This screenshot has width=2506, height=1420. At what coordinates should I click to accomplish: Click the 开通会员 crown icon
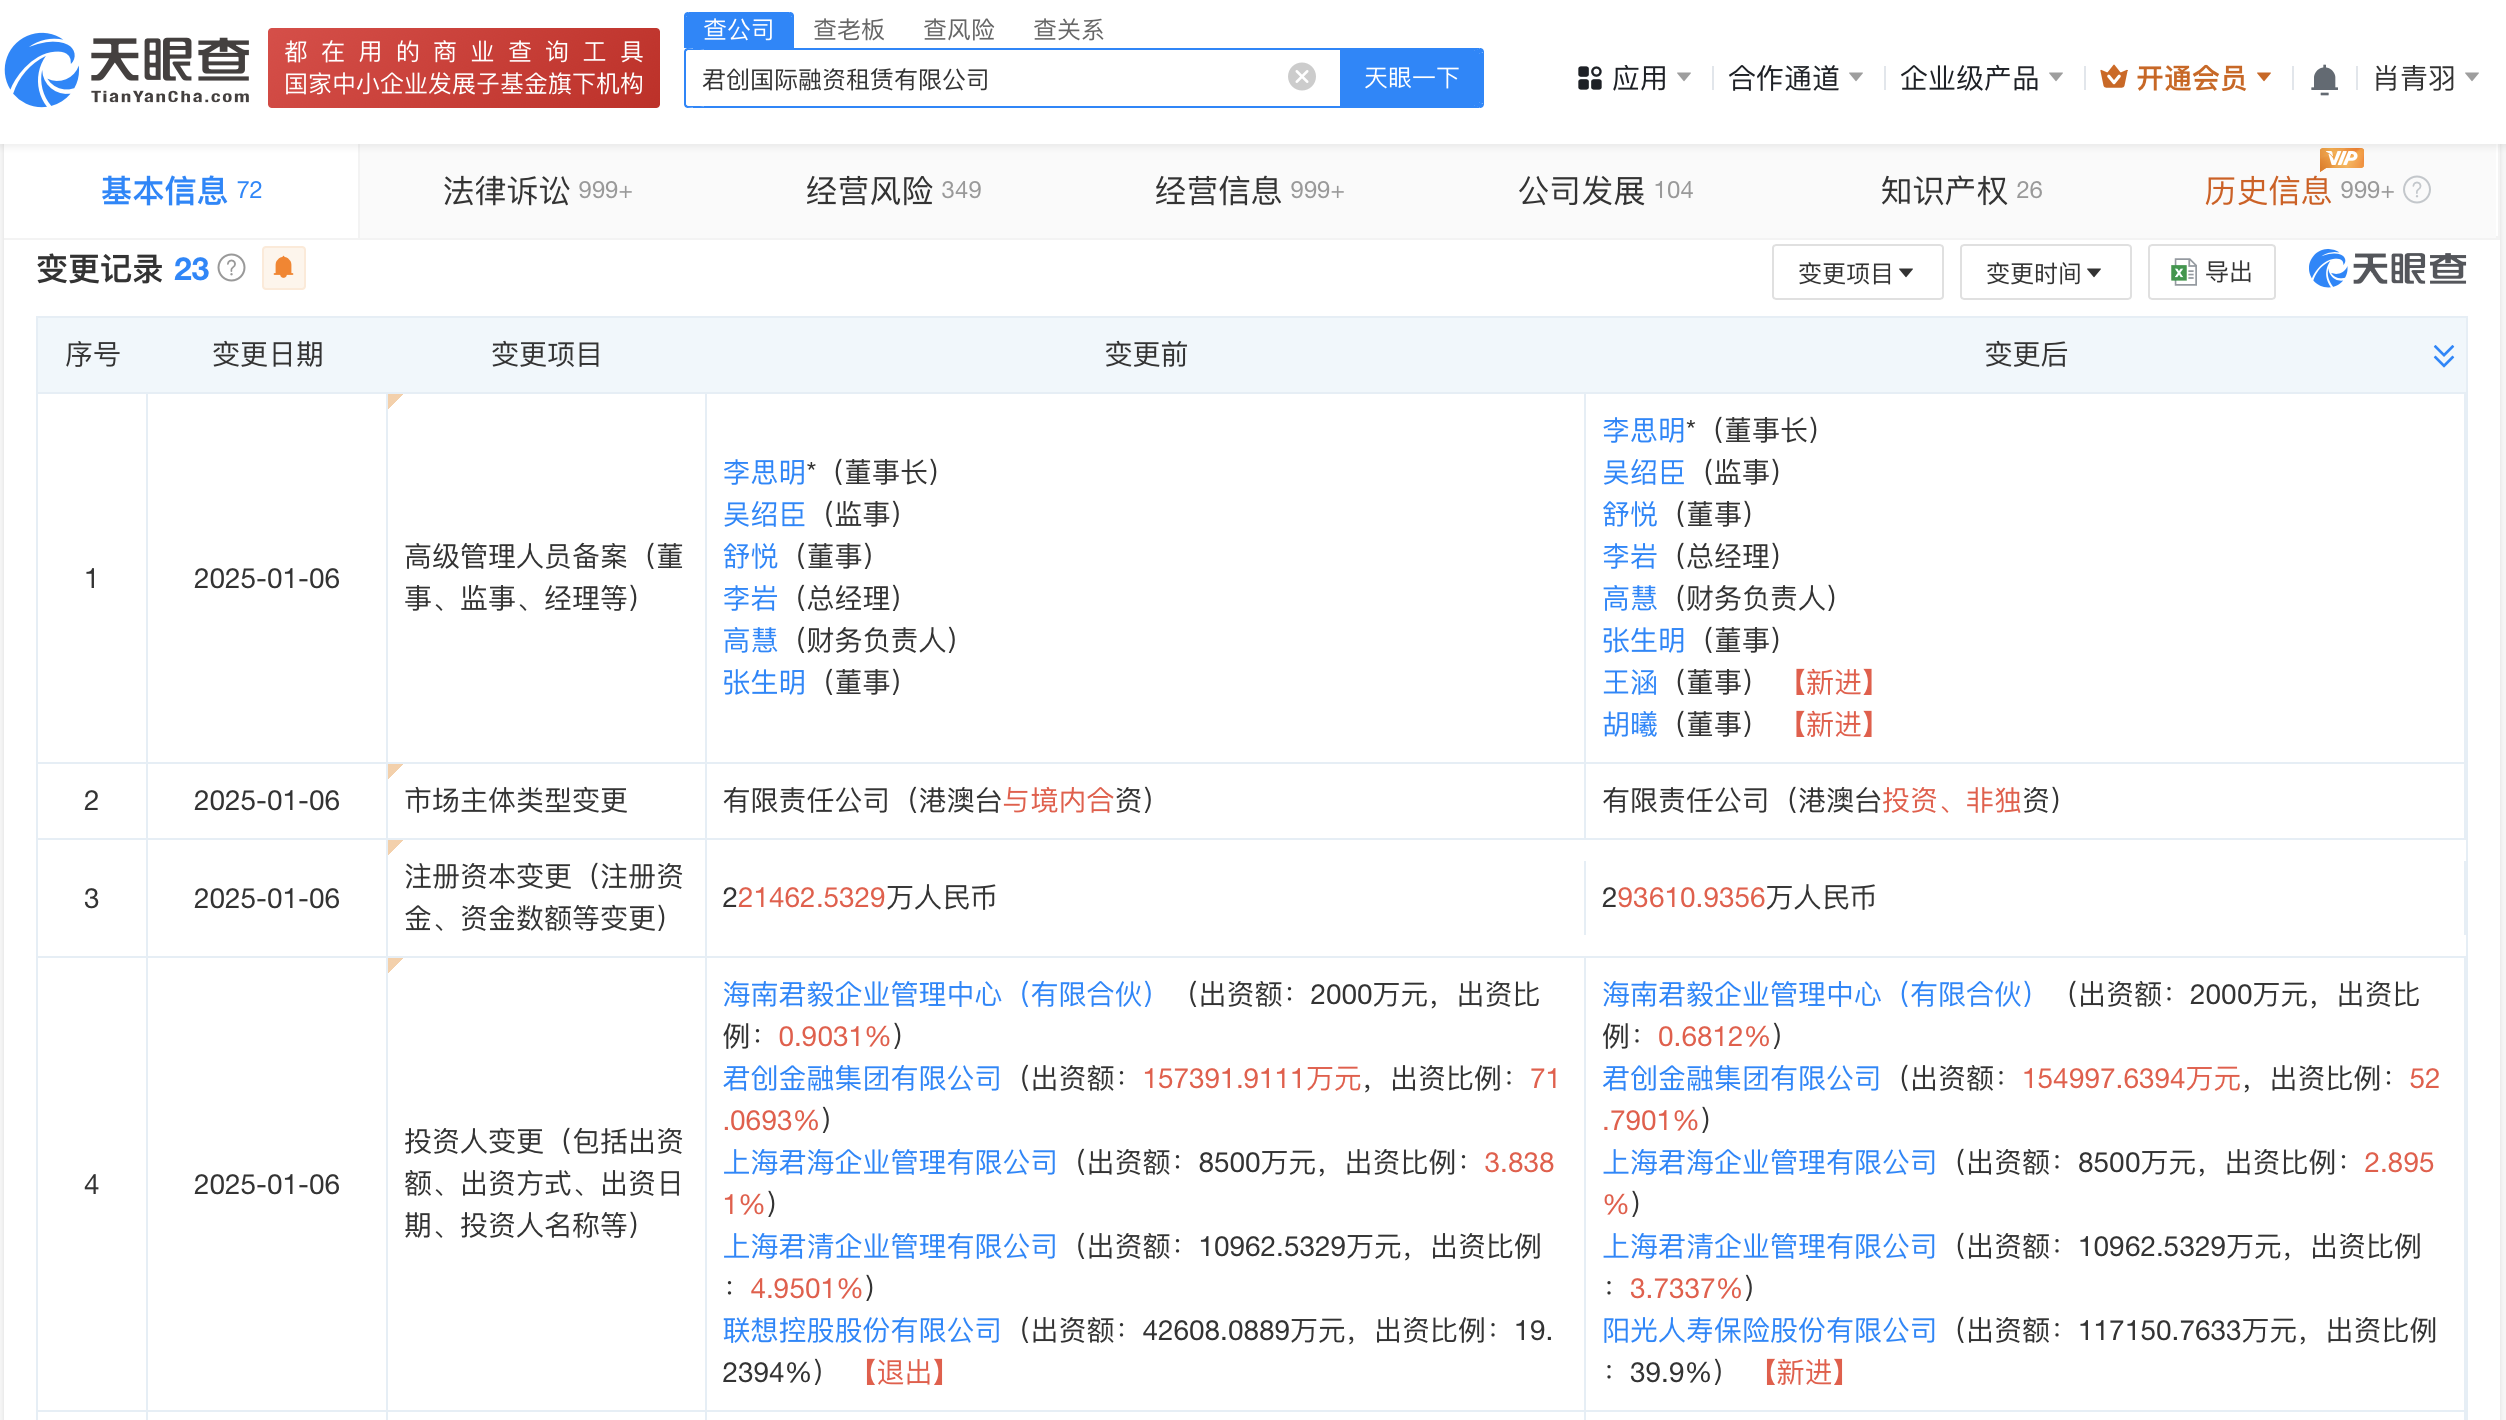pyautogui.click(x=2113, y=77)
